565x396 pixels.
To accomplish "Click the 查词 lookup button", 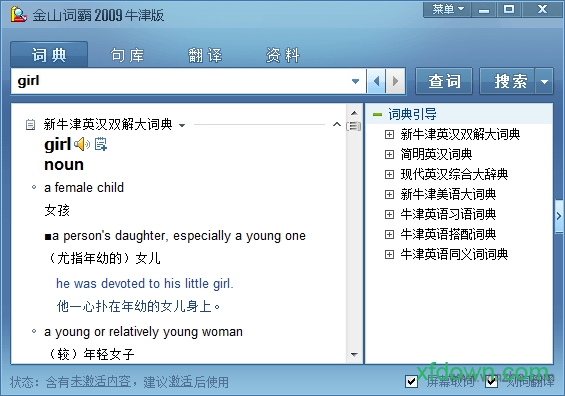I will click(x=444, y=81).
